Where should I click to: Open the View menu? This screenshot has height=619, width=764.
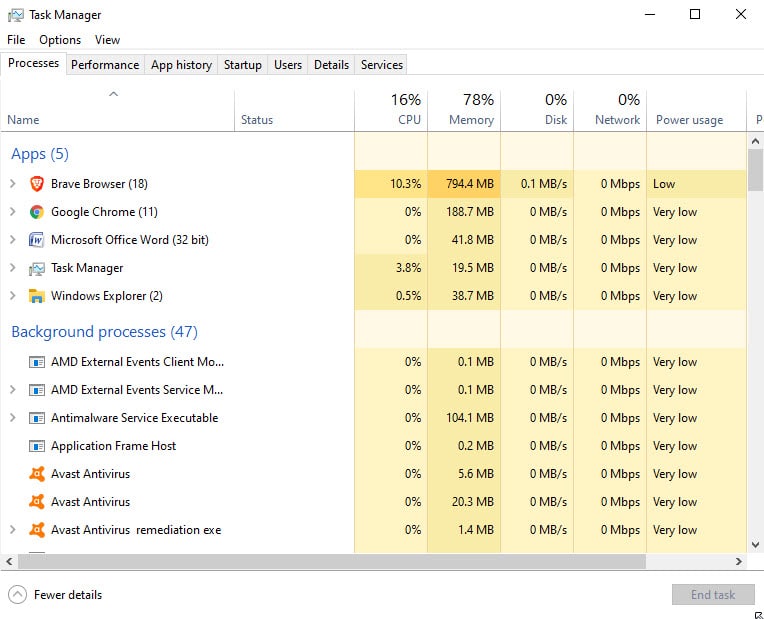tap(107, 40)
